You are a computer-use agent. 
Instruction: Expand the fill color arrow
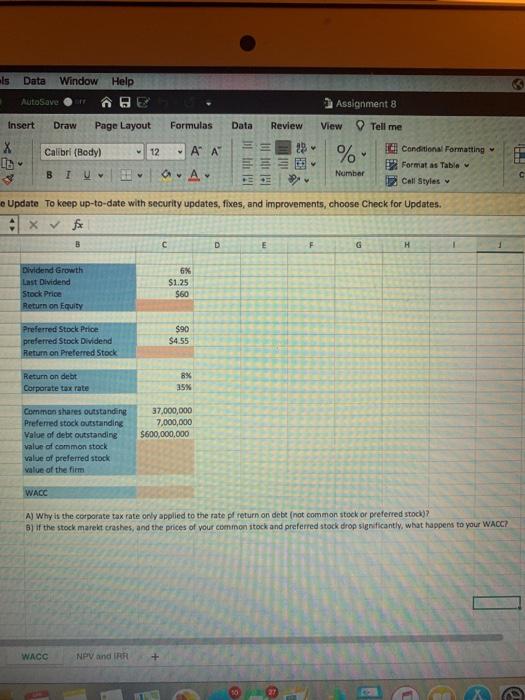(x=179, y=175)
